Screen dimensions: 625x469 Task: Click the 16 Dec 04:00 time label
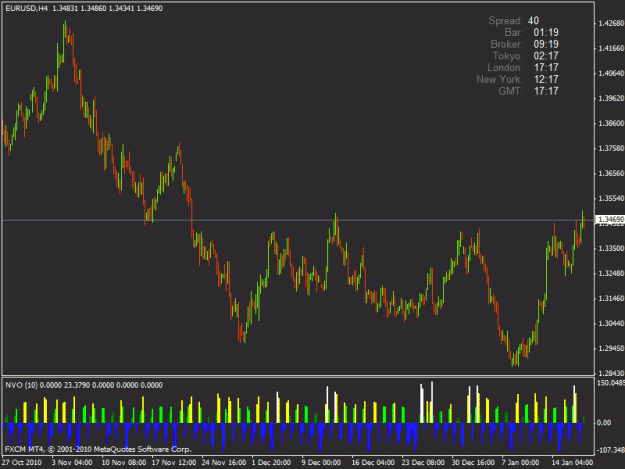[x=373, y=462]
